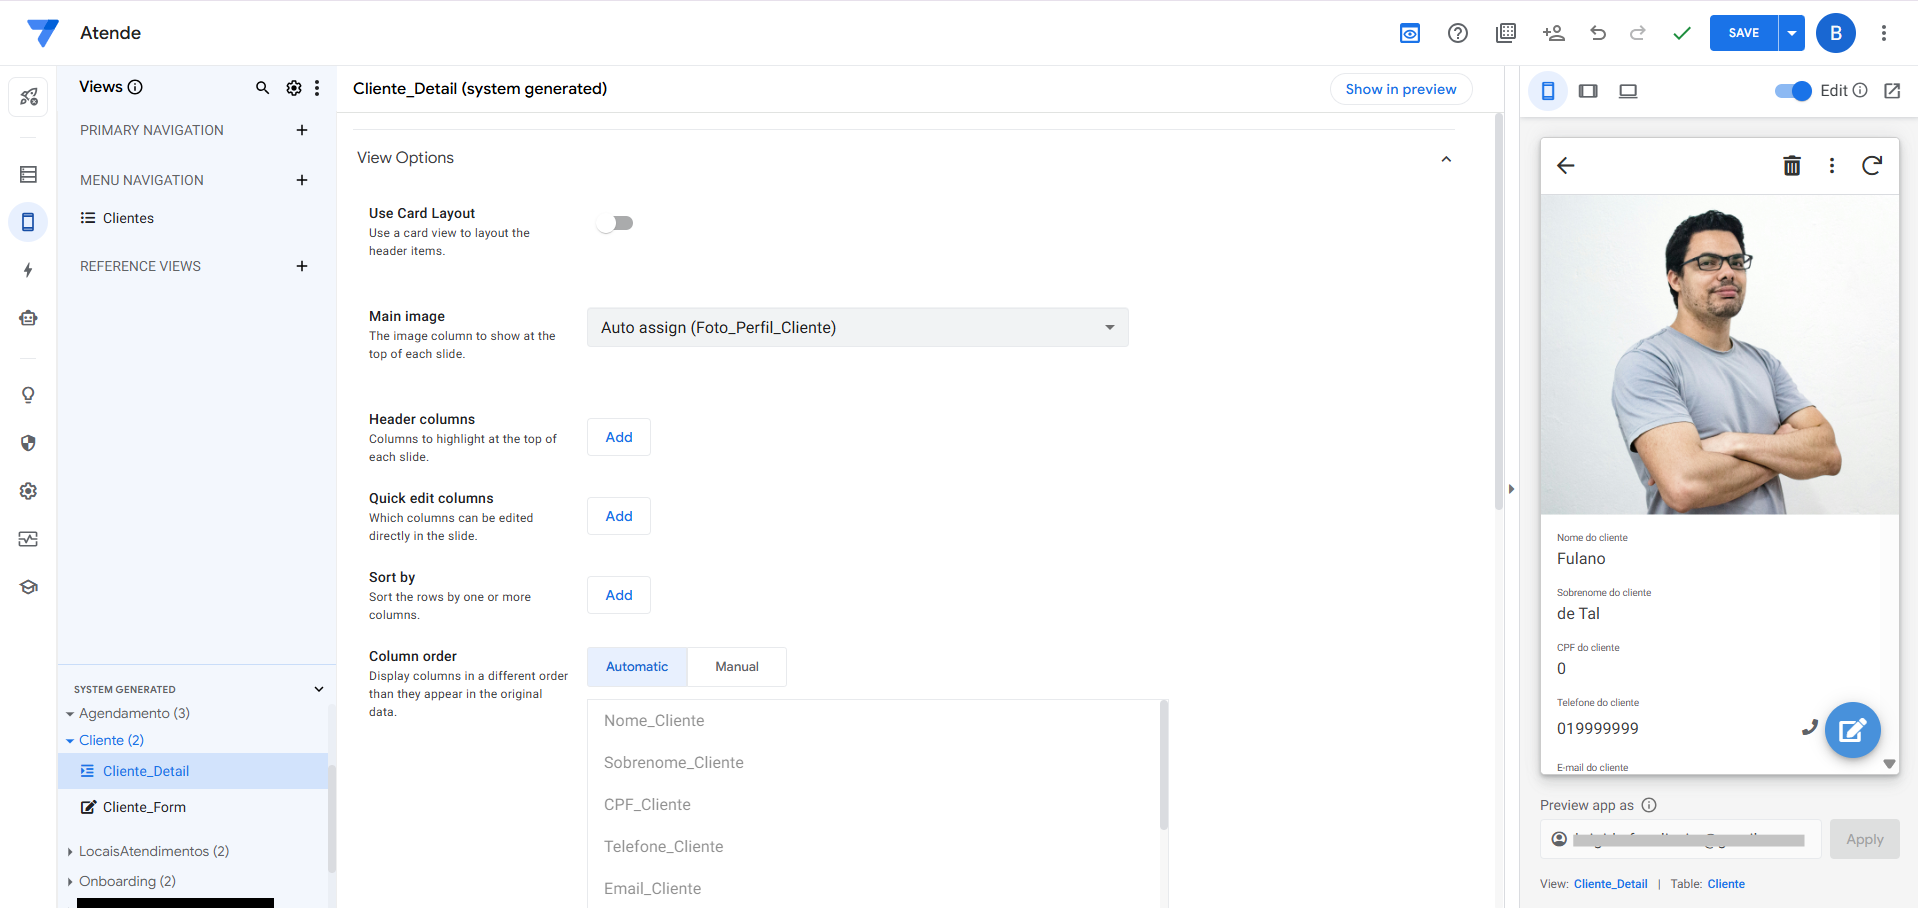Click the undo arrow in top toolbar
1918x908 pixels.
pyautogui.click(x=1597, y=33)
